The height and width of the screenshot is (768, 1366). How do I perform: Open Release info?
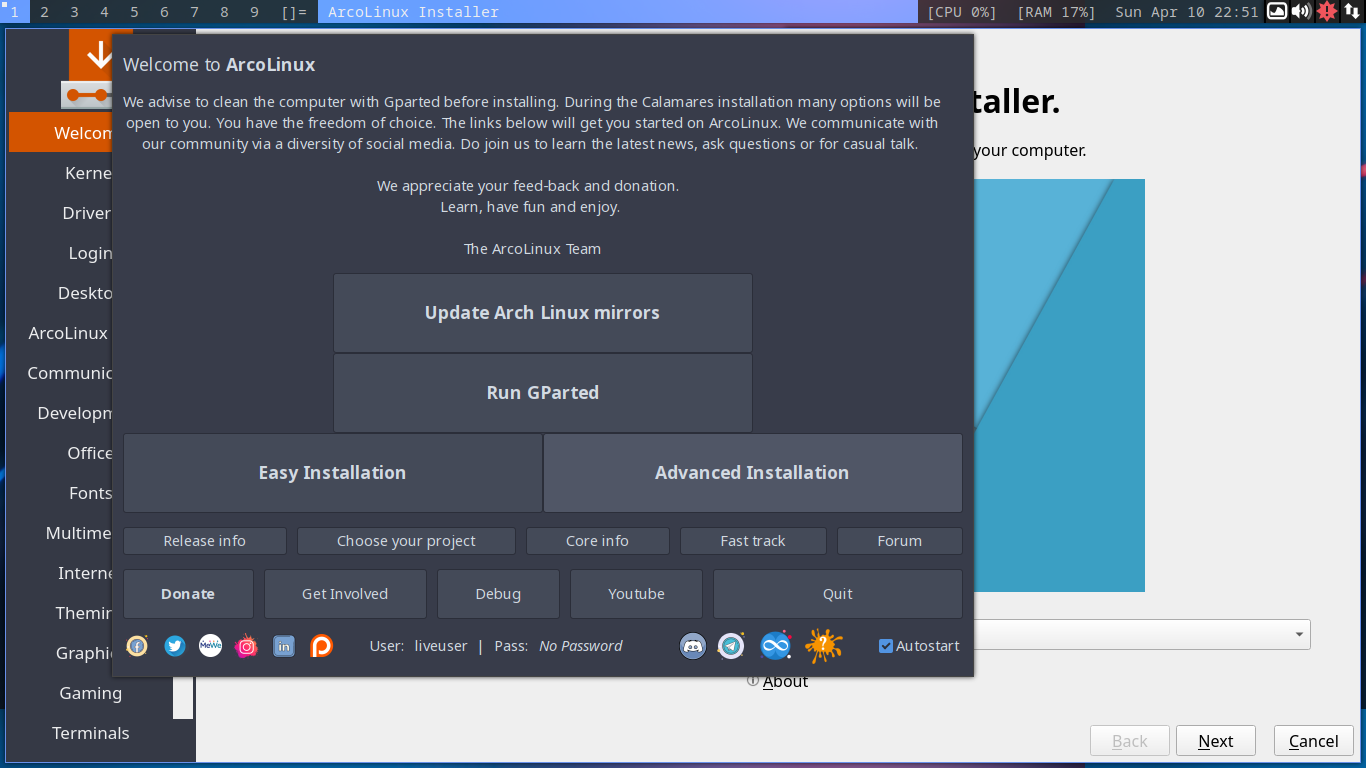(205, 541)
